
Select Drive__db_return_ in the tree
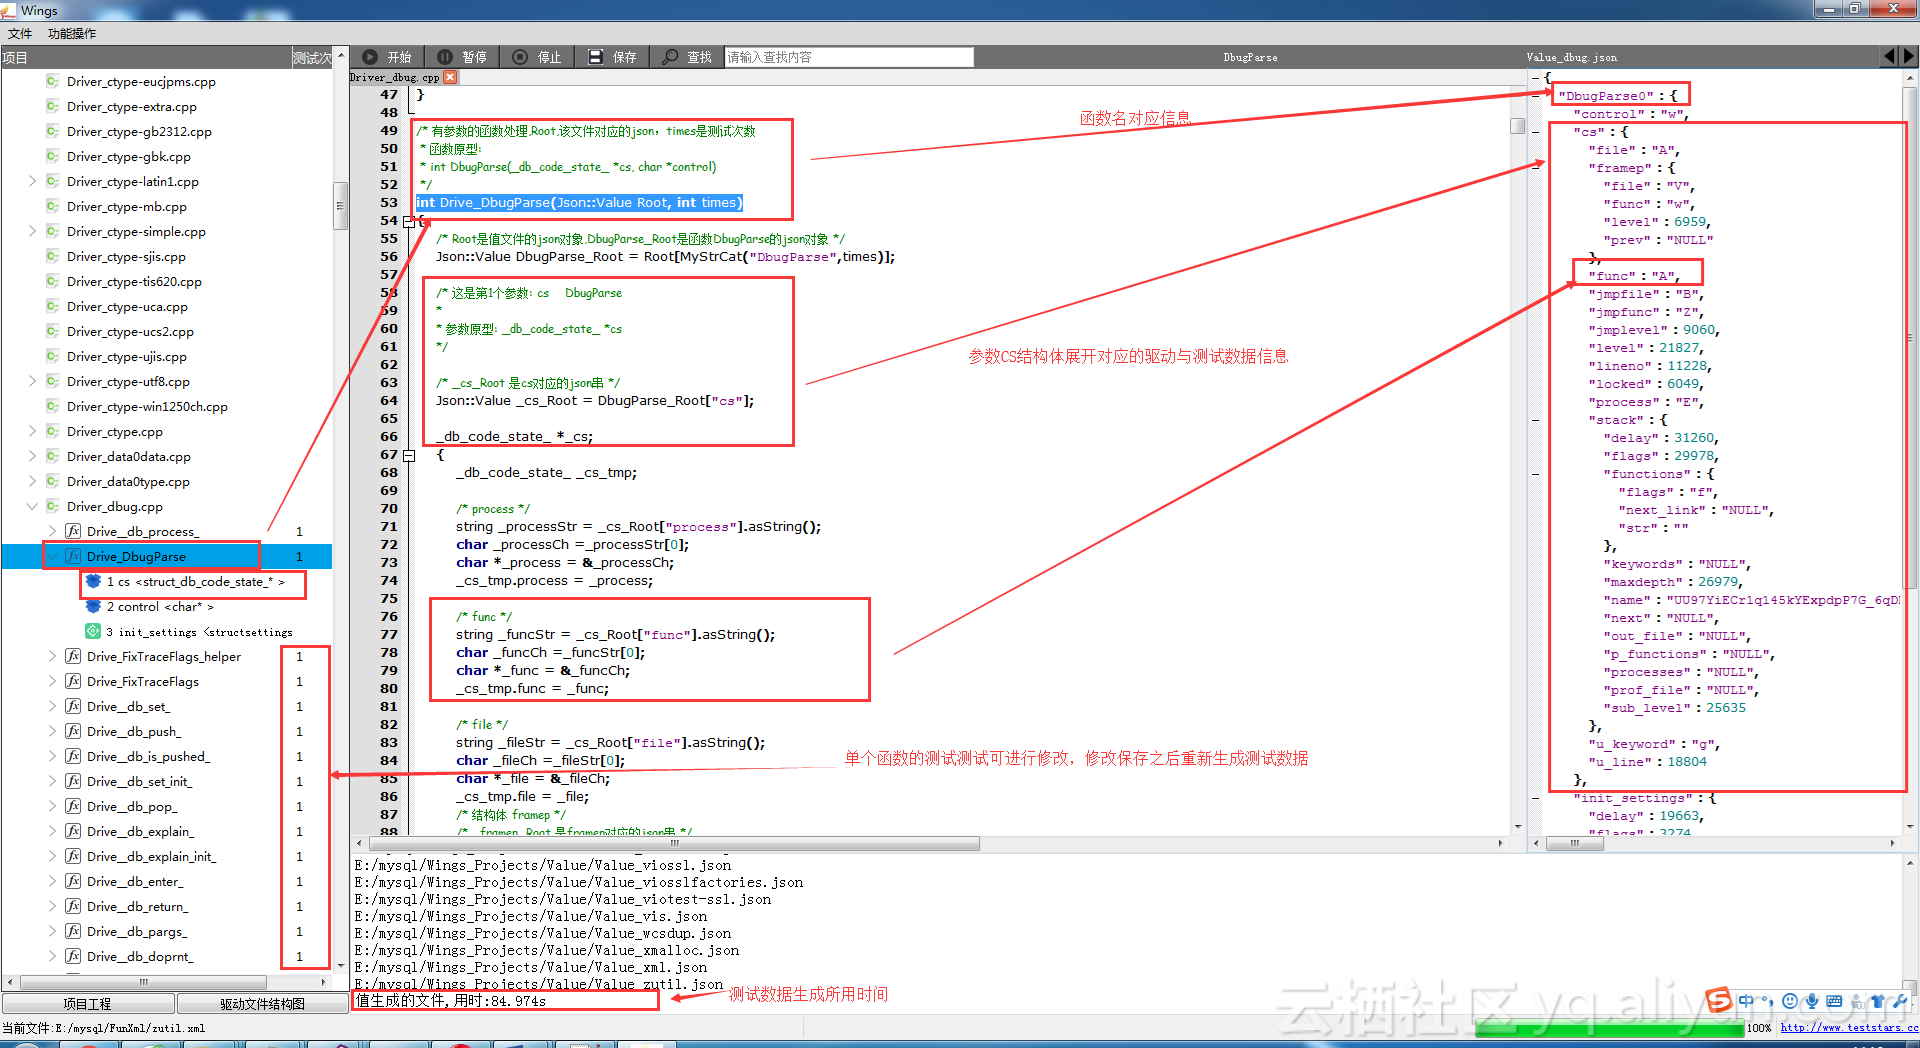(137, 906)
